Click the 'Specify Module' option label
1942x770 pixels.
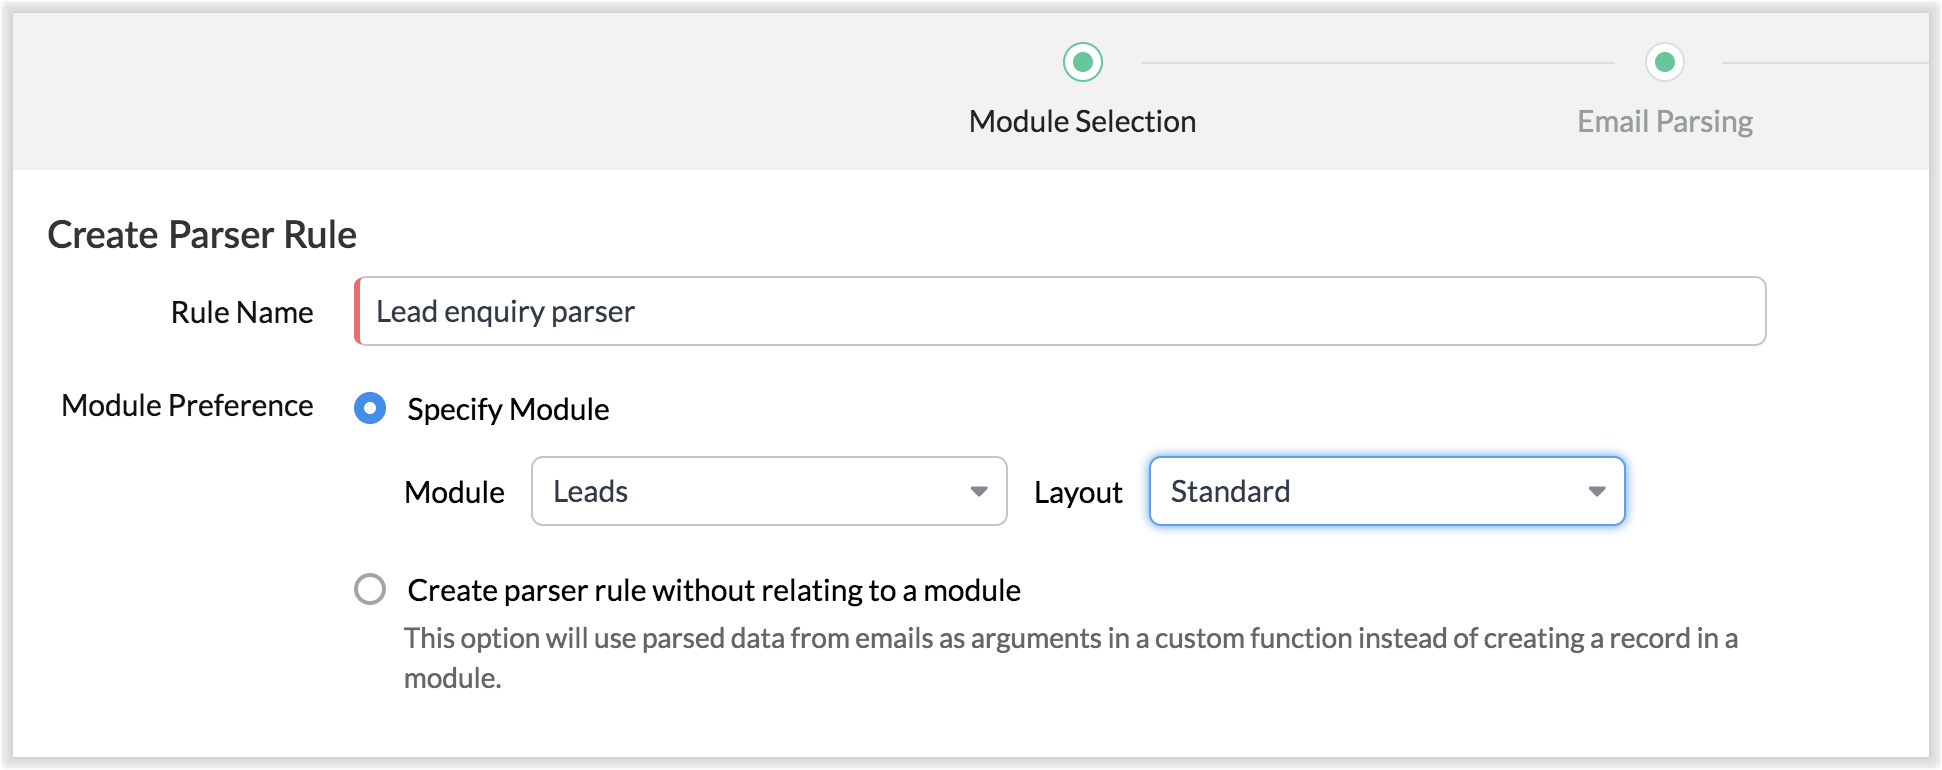click(x=508, y=409)
